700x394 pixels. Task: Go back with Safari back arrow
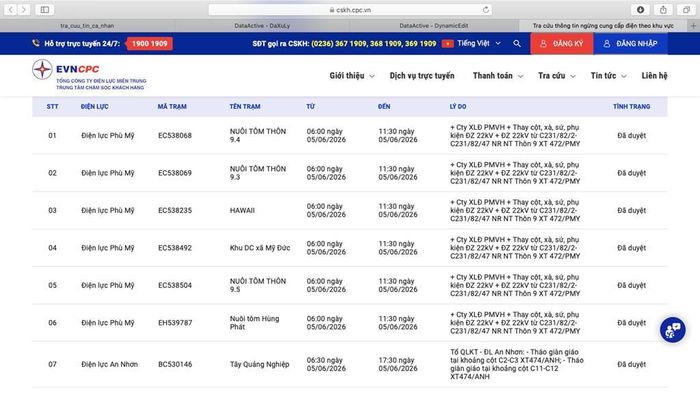pyautogui.click(x=11, y=9)
